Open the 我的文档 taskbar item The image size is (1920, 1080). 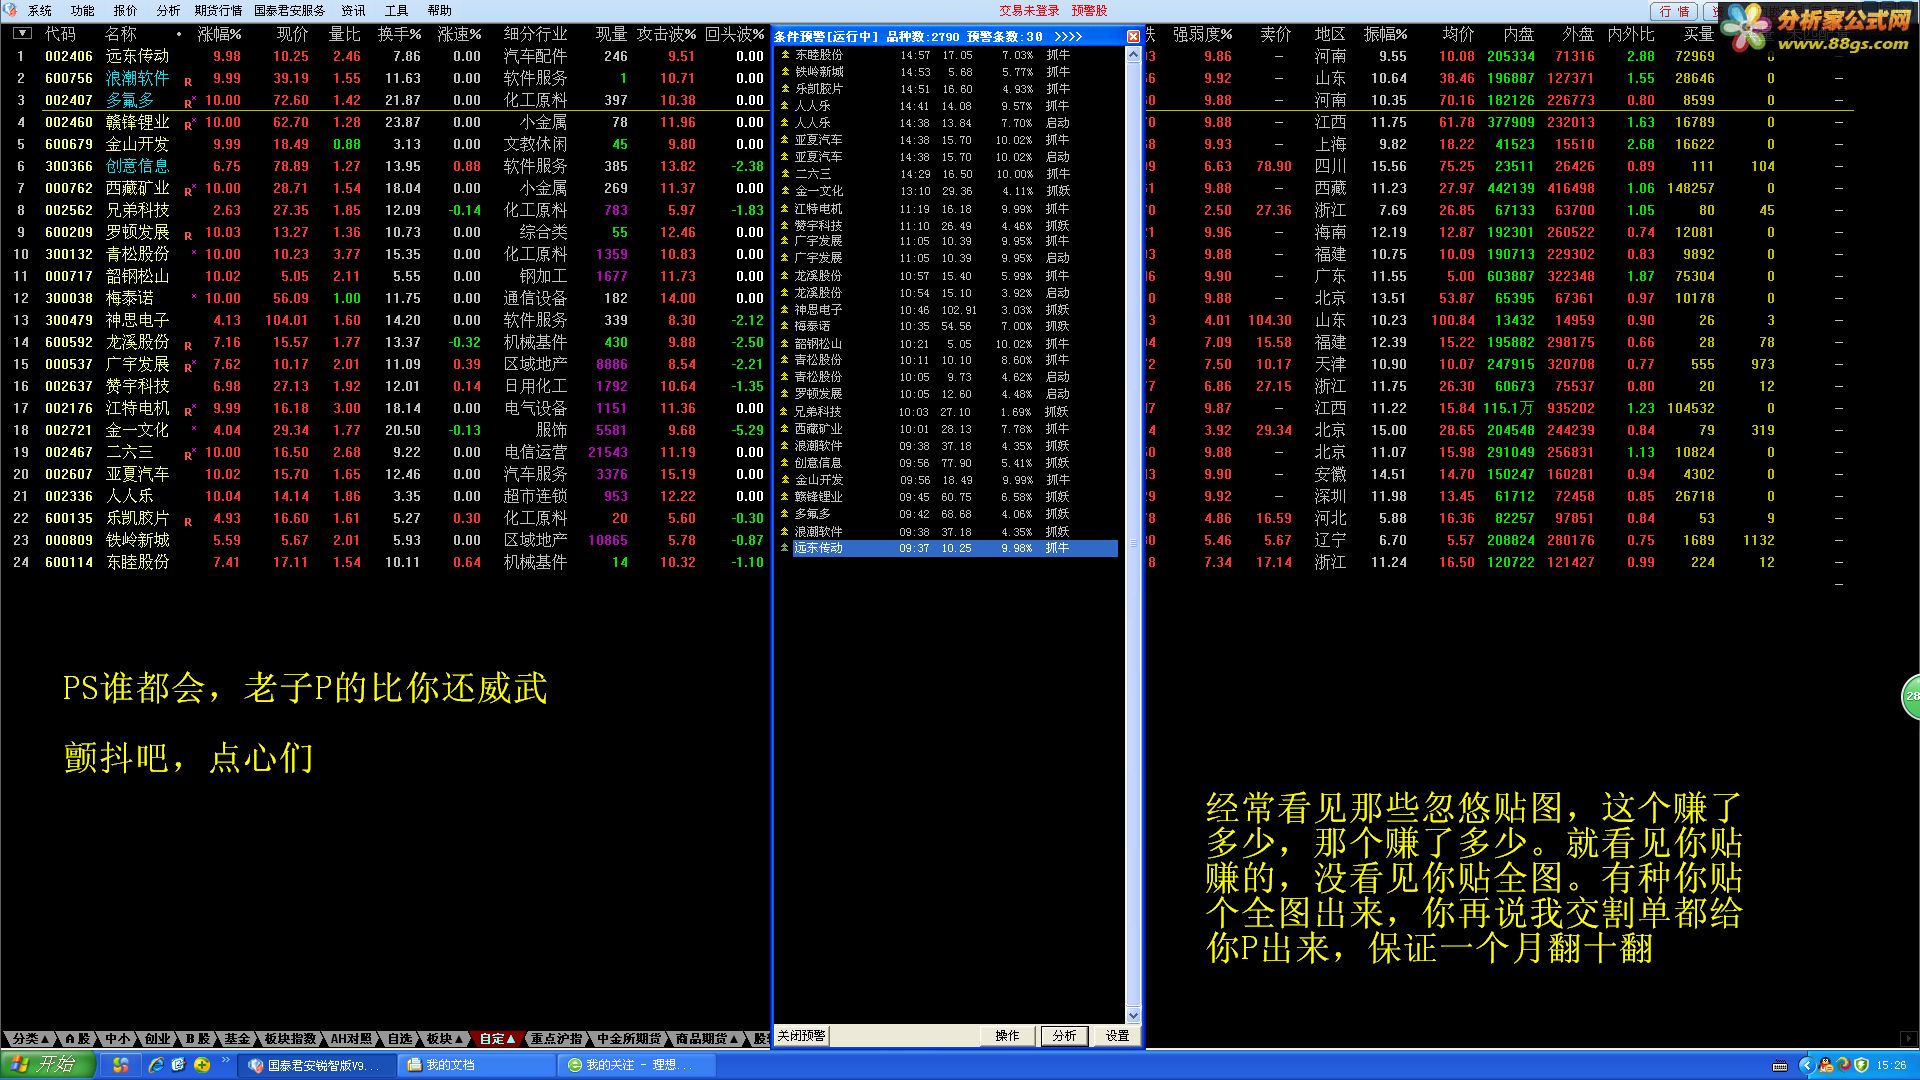click(x=477, y=1066)
